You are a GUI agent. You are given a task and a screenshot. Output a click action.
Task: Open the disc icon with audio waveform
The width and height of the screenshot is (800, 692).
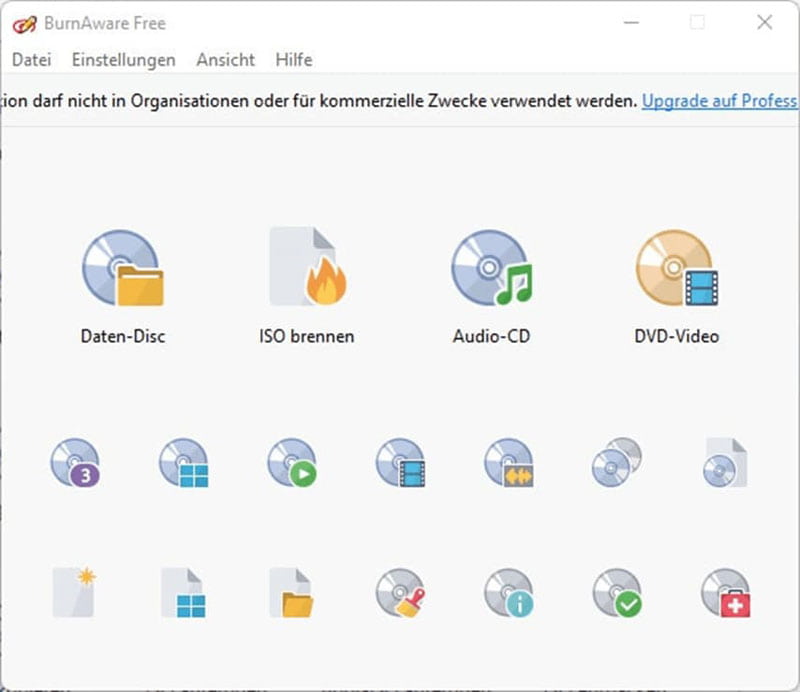pos(509,463)
